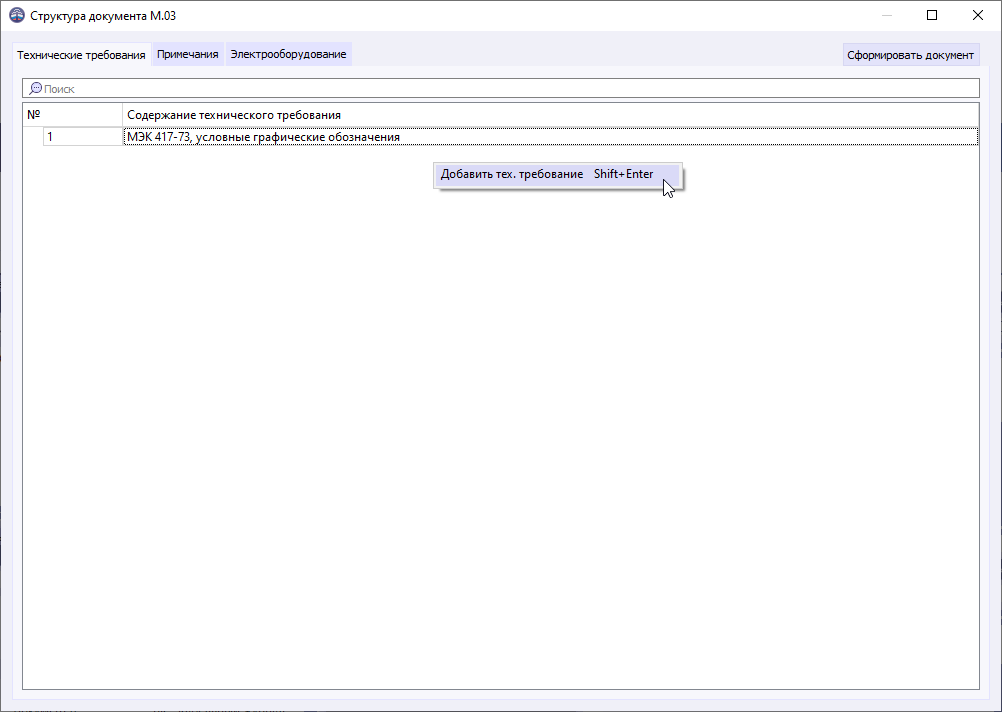Select the МЭК 417-73 requirement row
The height and width of the screenshot is (712, 1002).
tap(400, 136)
